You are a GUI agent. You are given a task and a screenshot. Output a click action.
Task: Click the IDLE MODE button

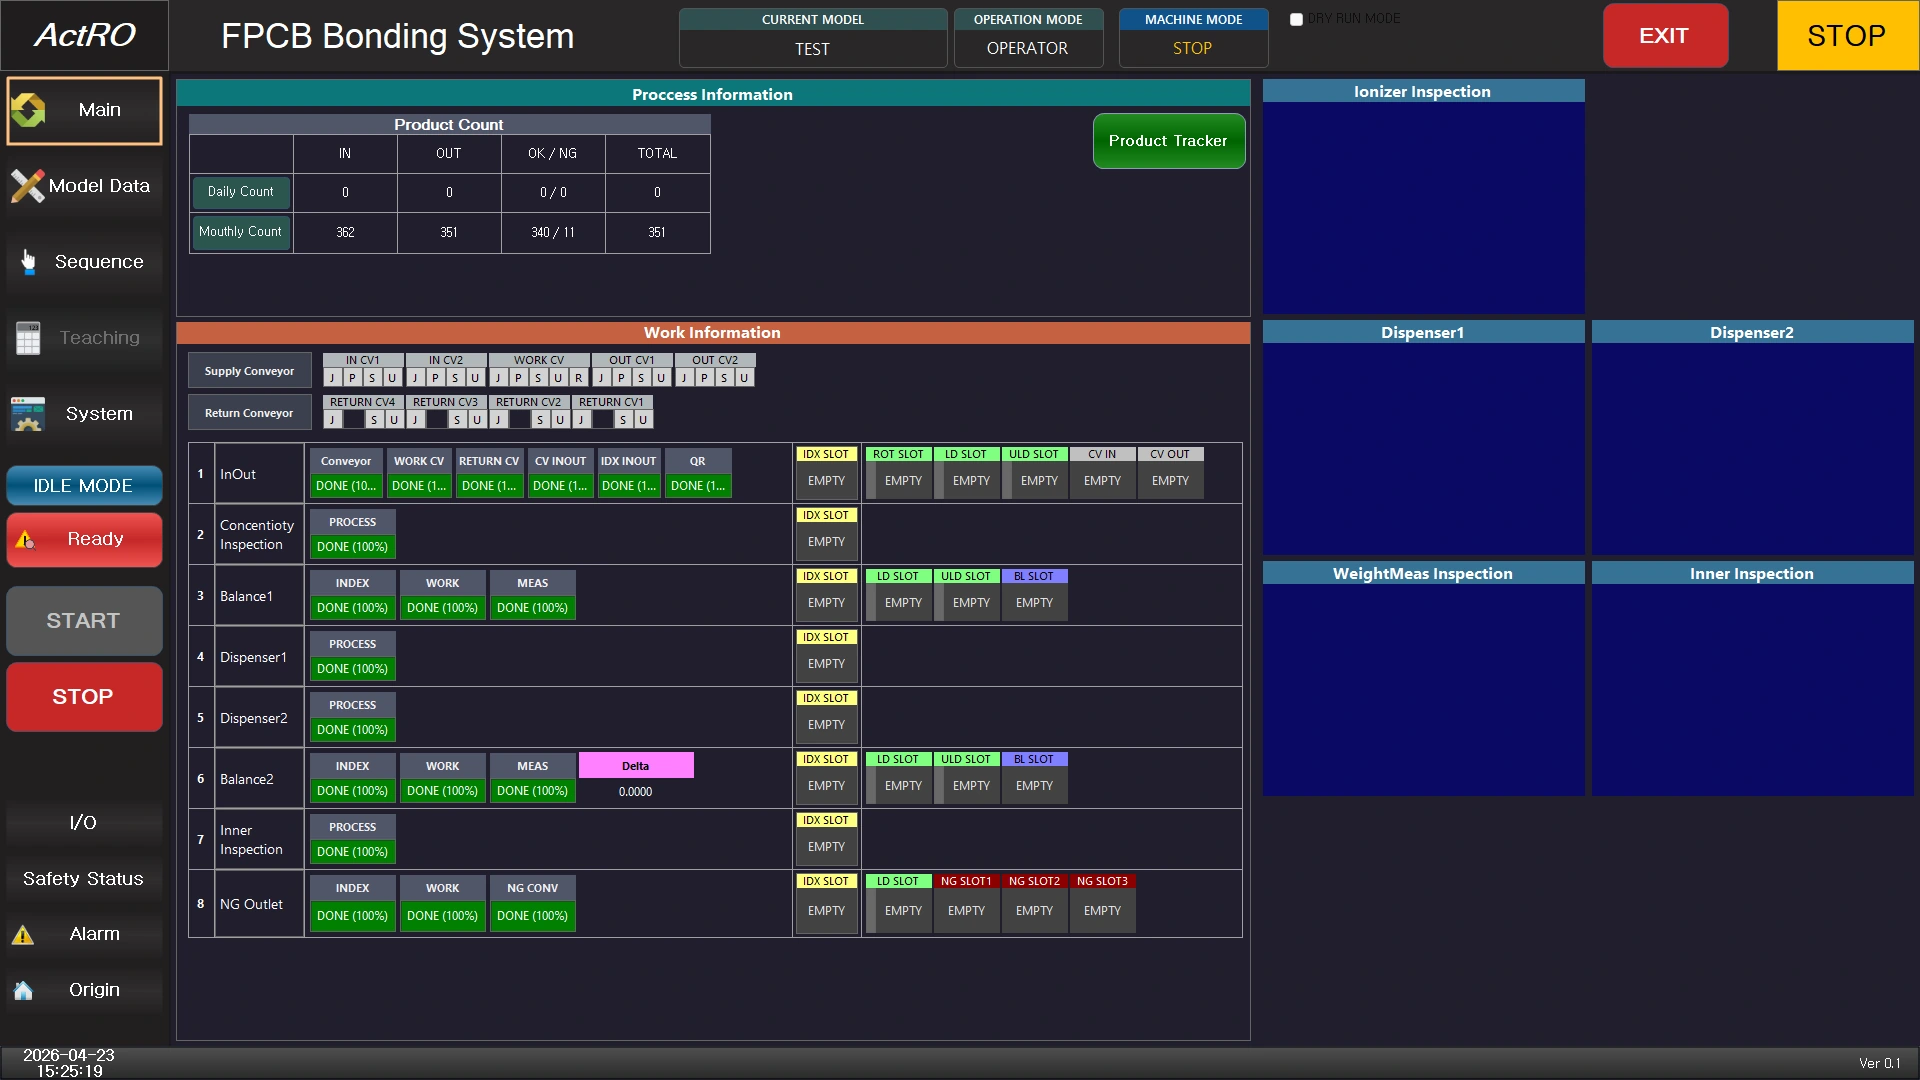click(84, 486)
